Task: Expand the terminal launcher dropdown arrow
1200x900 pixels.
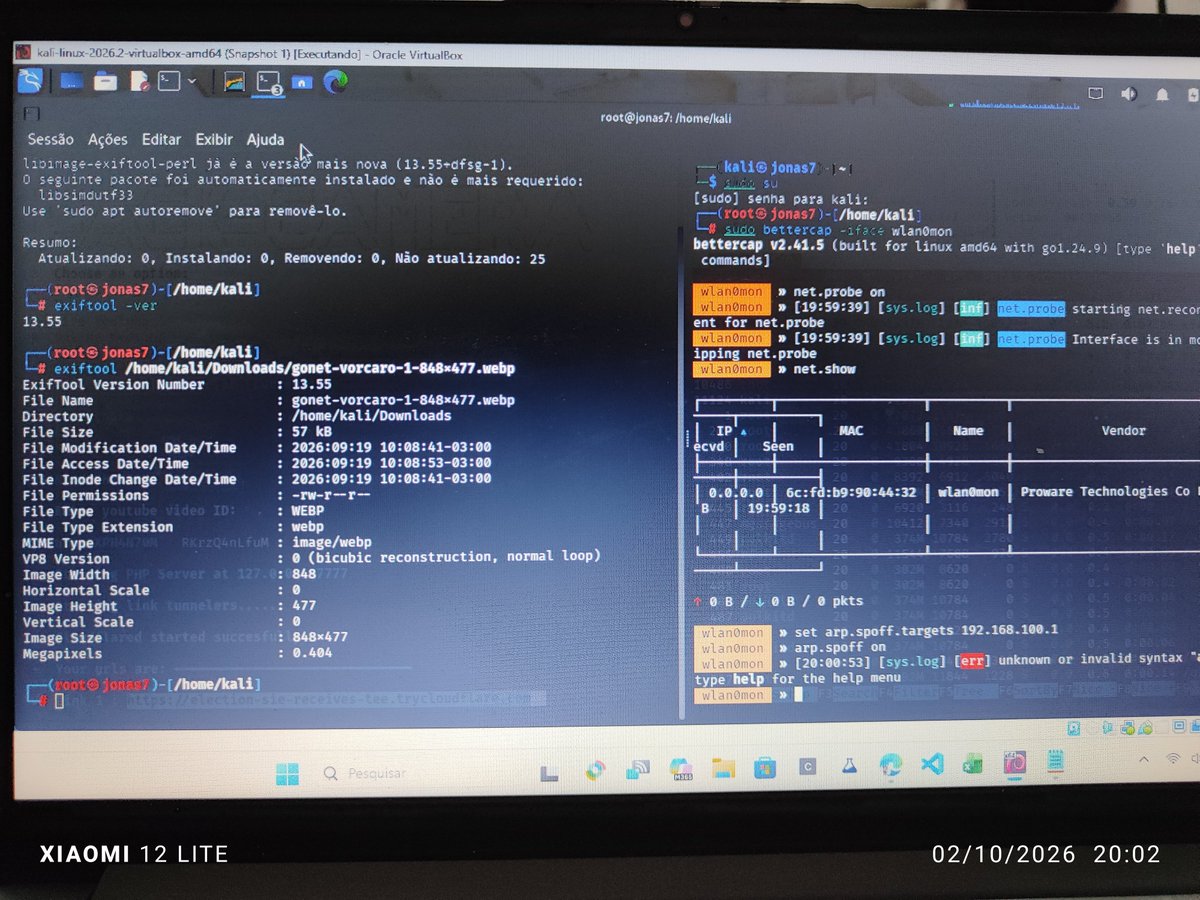Action: (x=192, y=82)
